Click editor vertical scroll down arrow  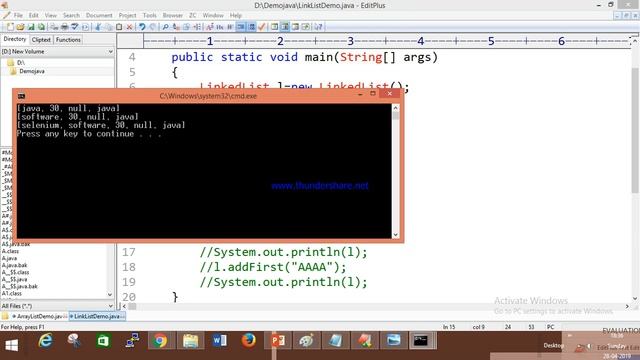pyautogui.click(x=635, y=298)
